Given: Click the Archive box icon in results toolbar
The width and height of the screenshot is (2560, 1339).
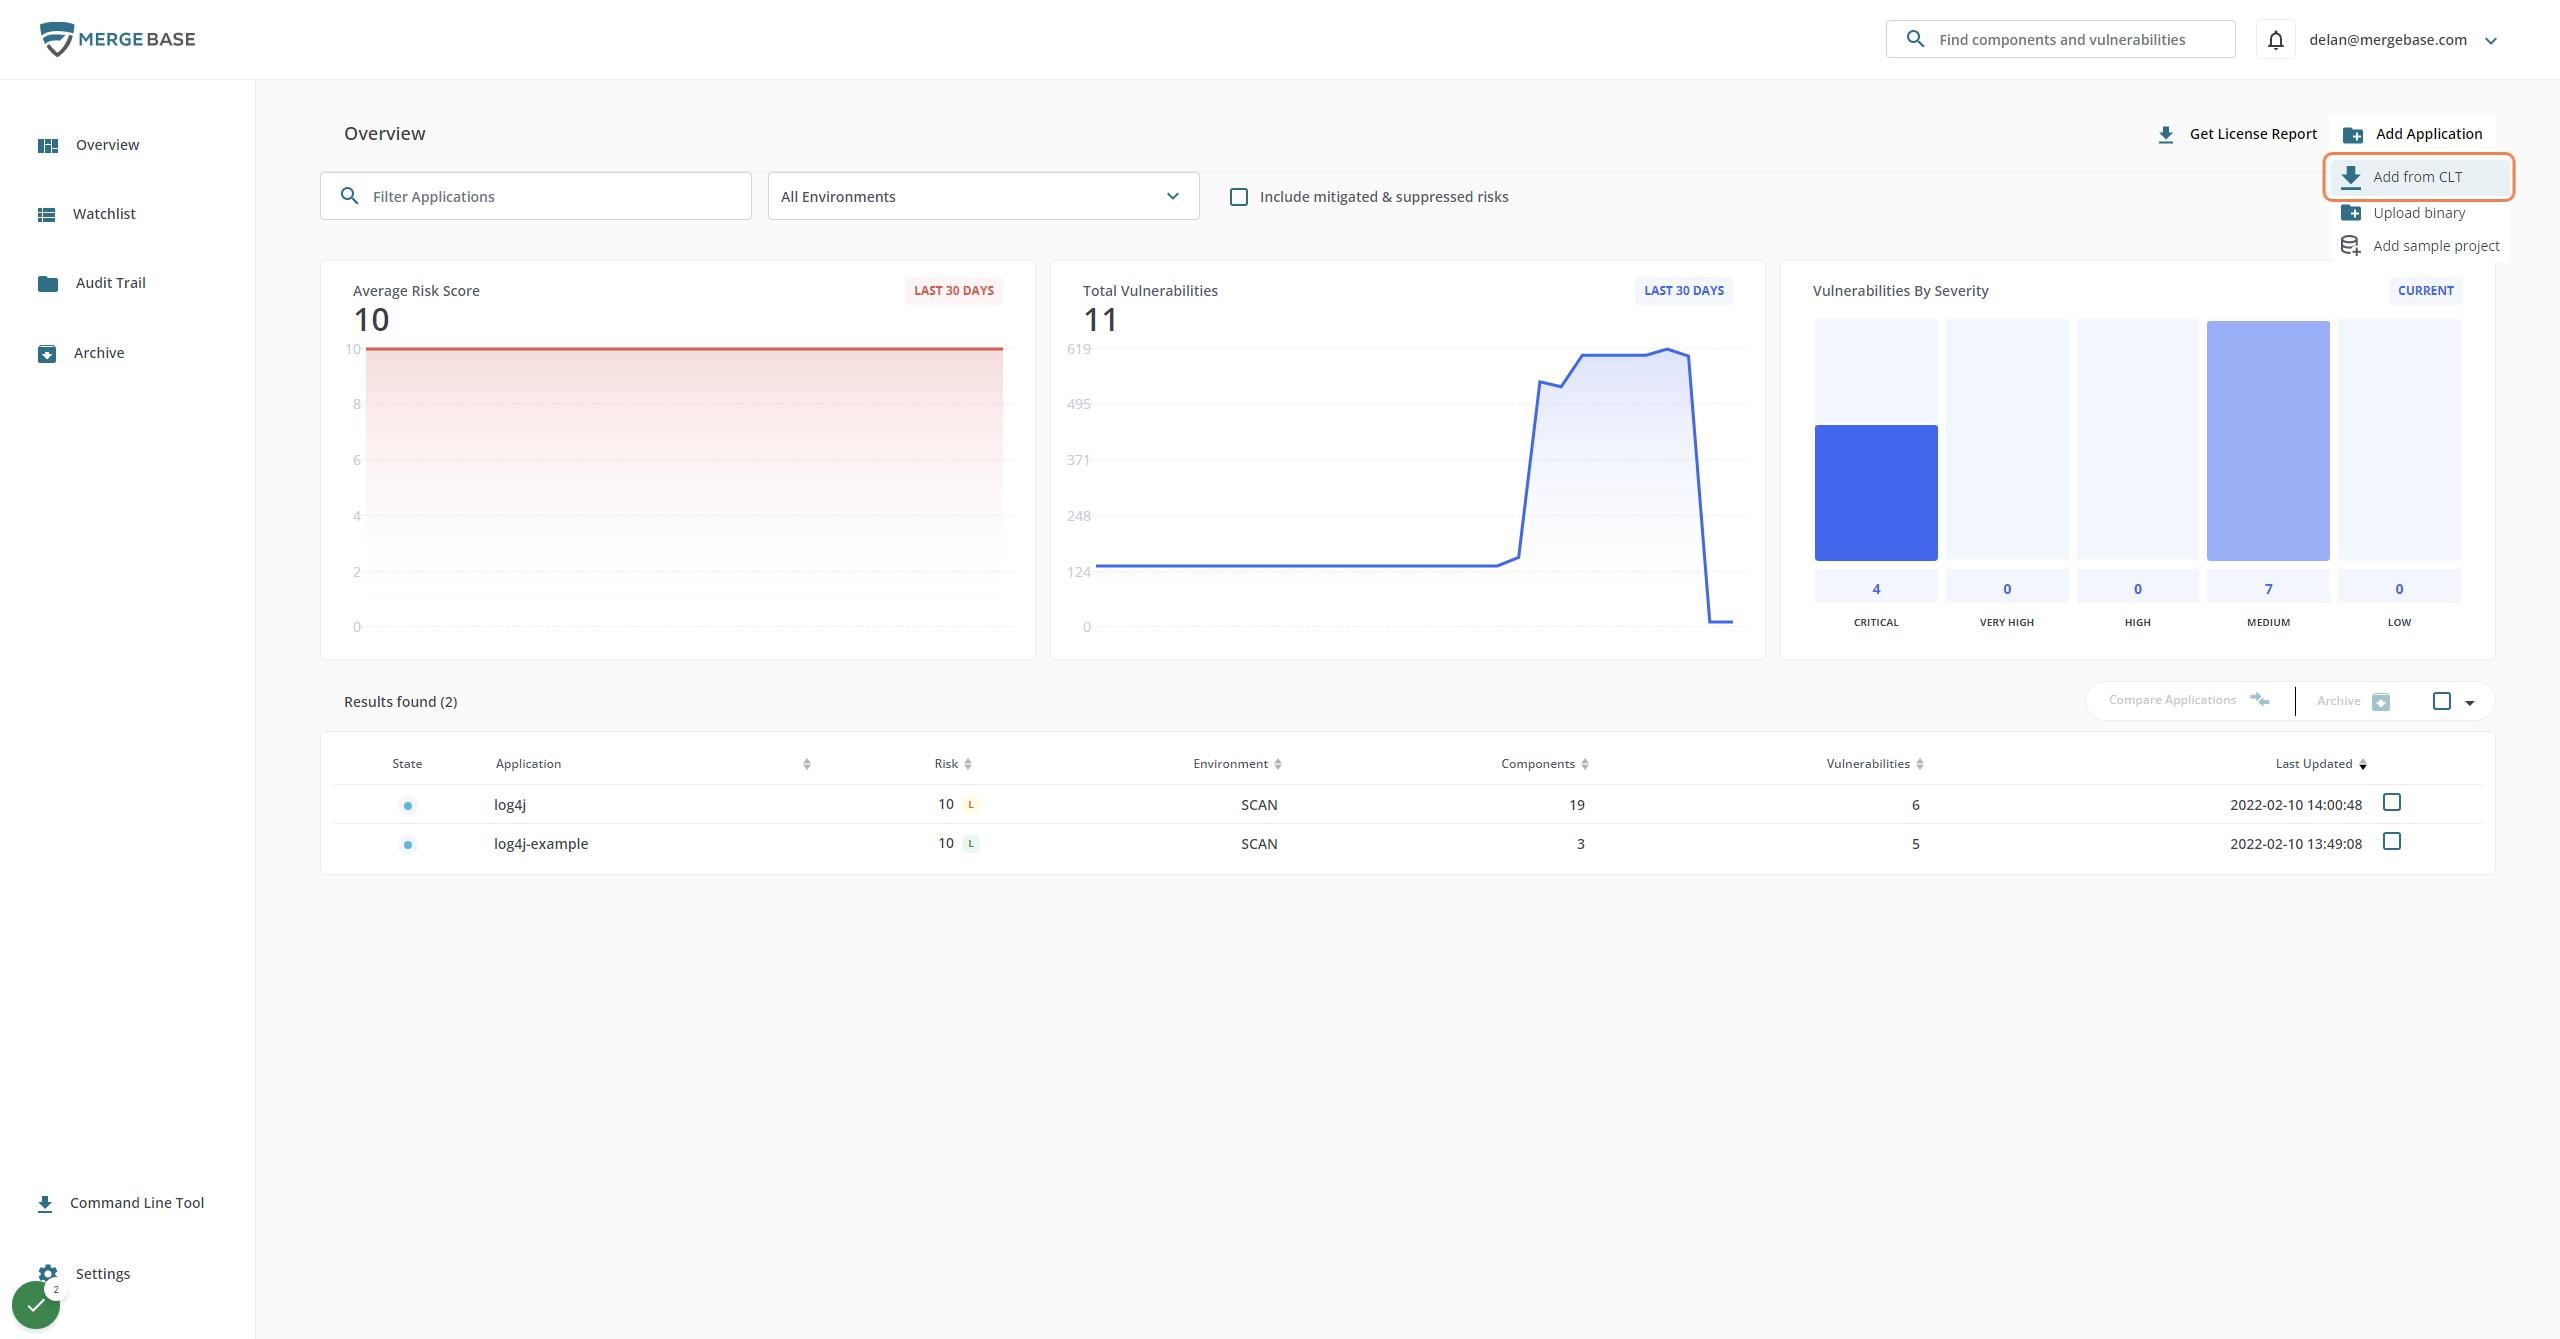Looking at the screenshot, I should (x=2381, y=701).
